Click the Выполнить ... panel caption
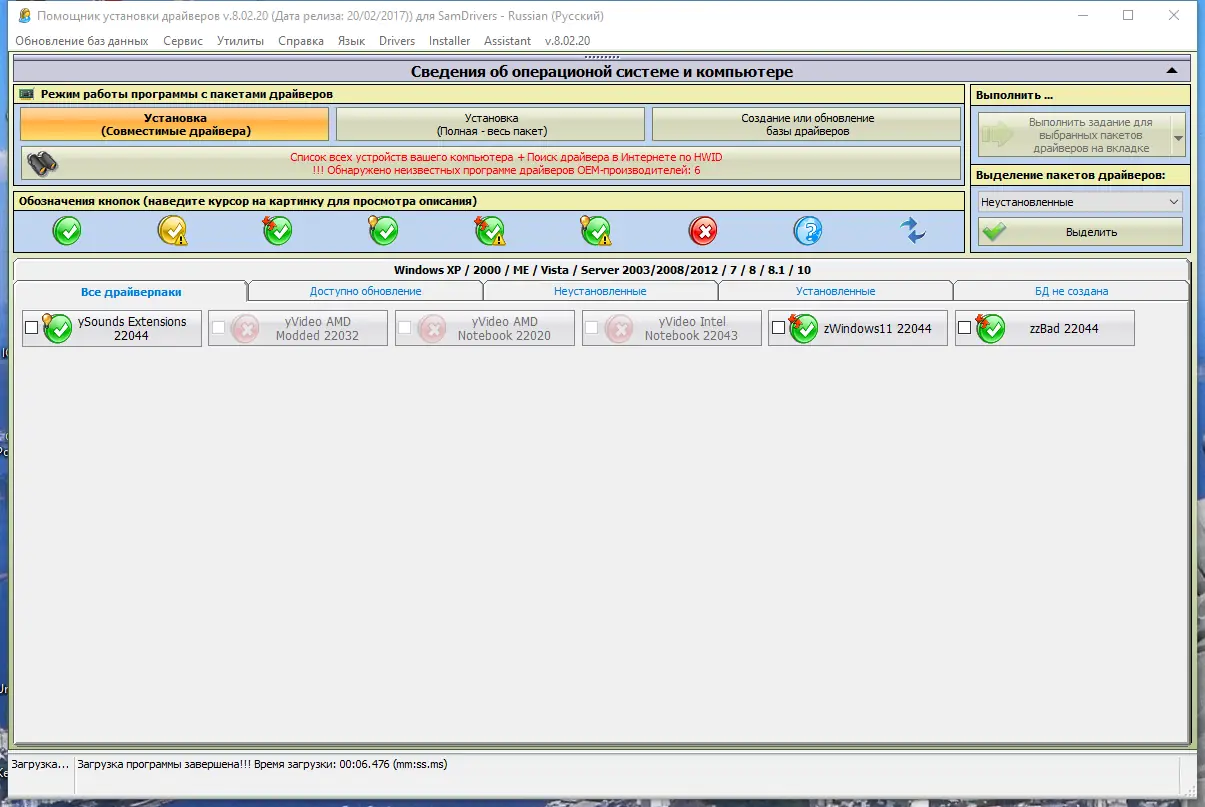Image resolution: width=1205 pixels, height=807 pixels. coord(1015,95)
